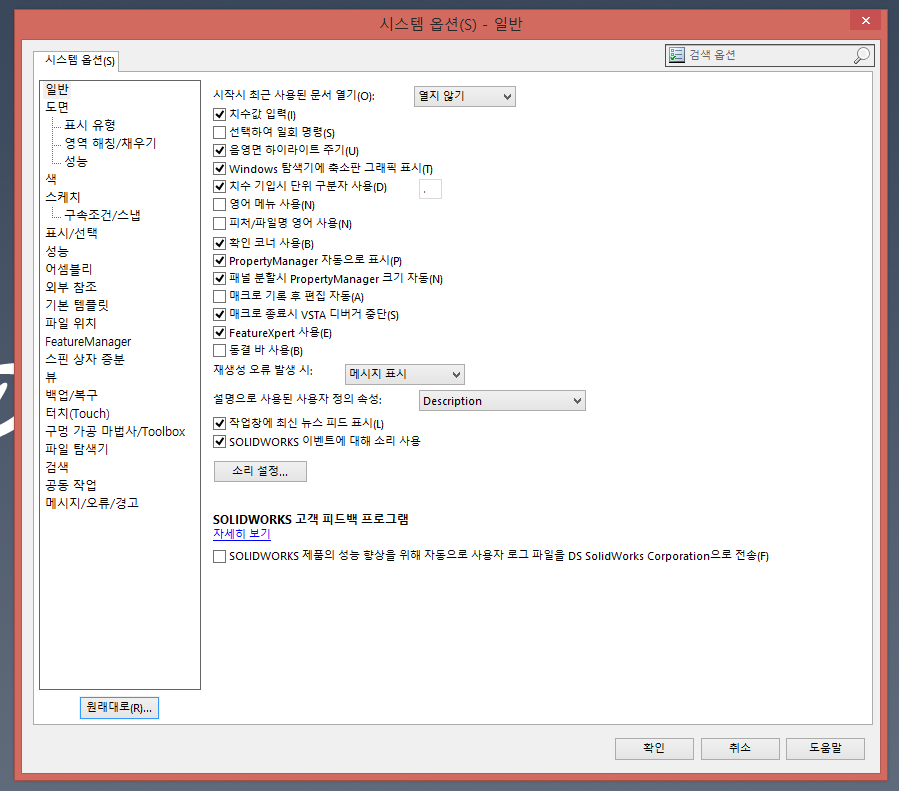Toggle the 동결 바 사용 checkbox
The height and width of the screenshot is (791, 899).
click(218, 350)
